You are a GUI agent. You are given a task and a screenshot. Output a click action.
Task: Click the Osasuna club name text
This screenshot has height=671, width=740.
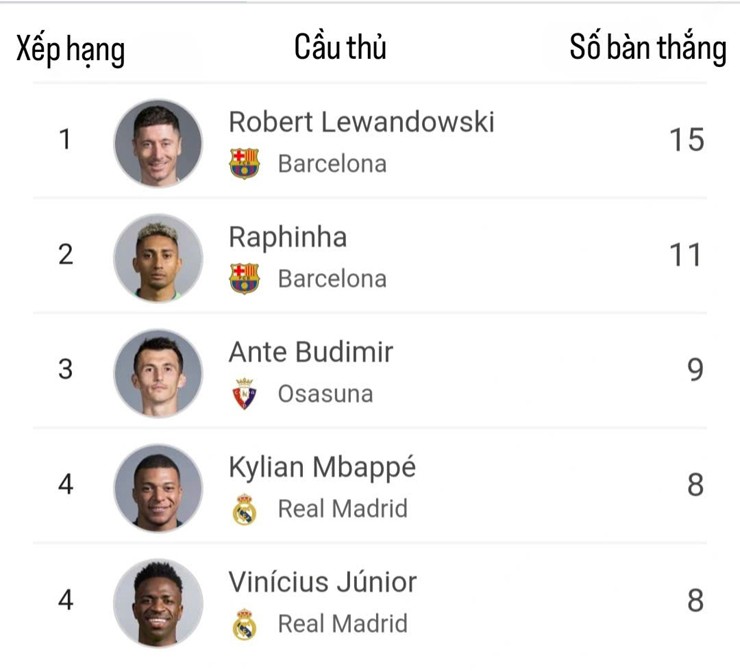[325, 394]
